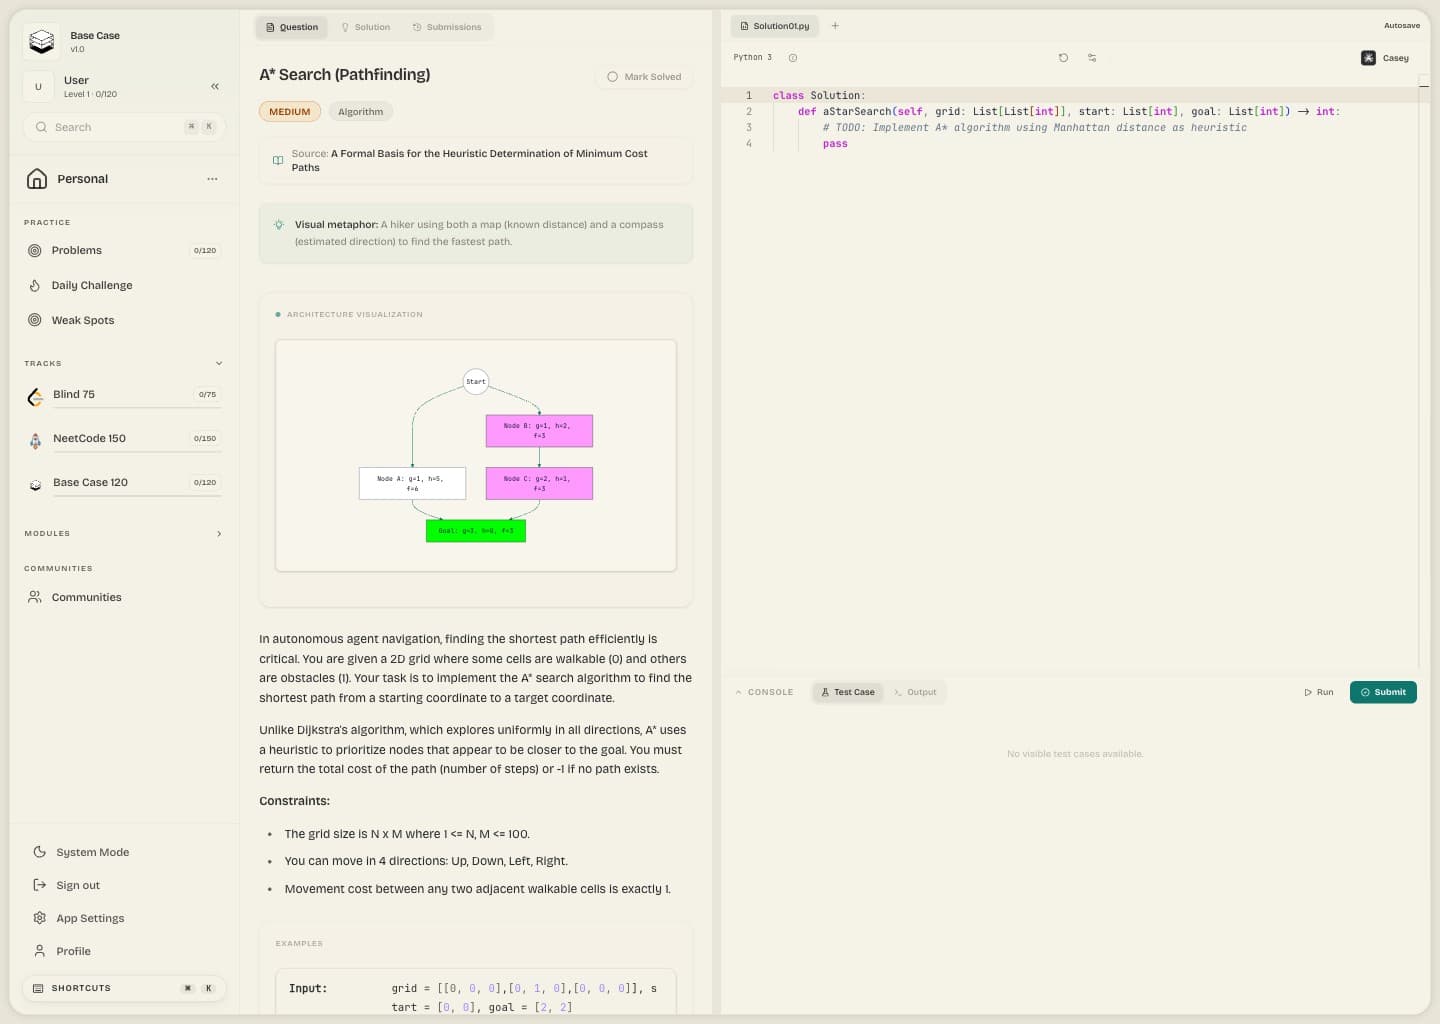This screenshot has height=1024, width=1440.
Task: Click the Blind 75 progress indicator
Action: point(207,394)
